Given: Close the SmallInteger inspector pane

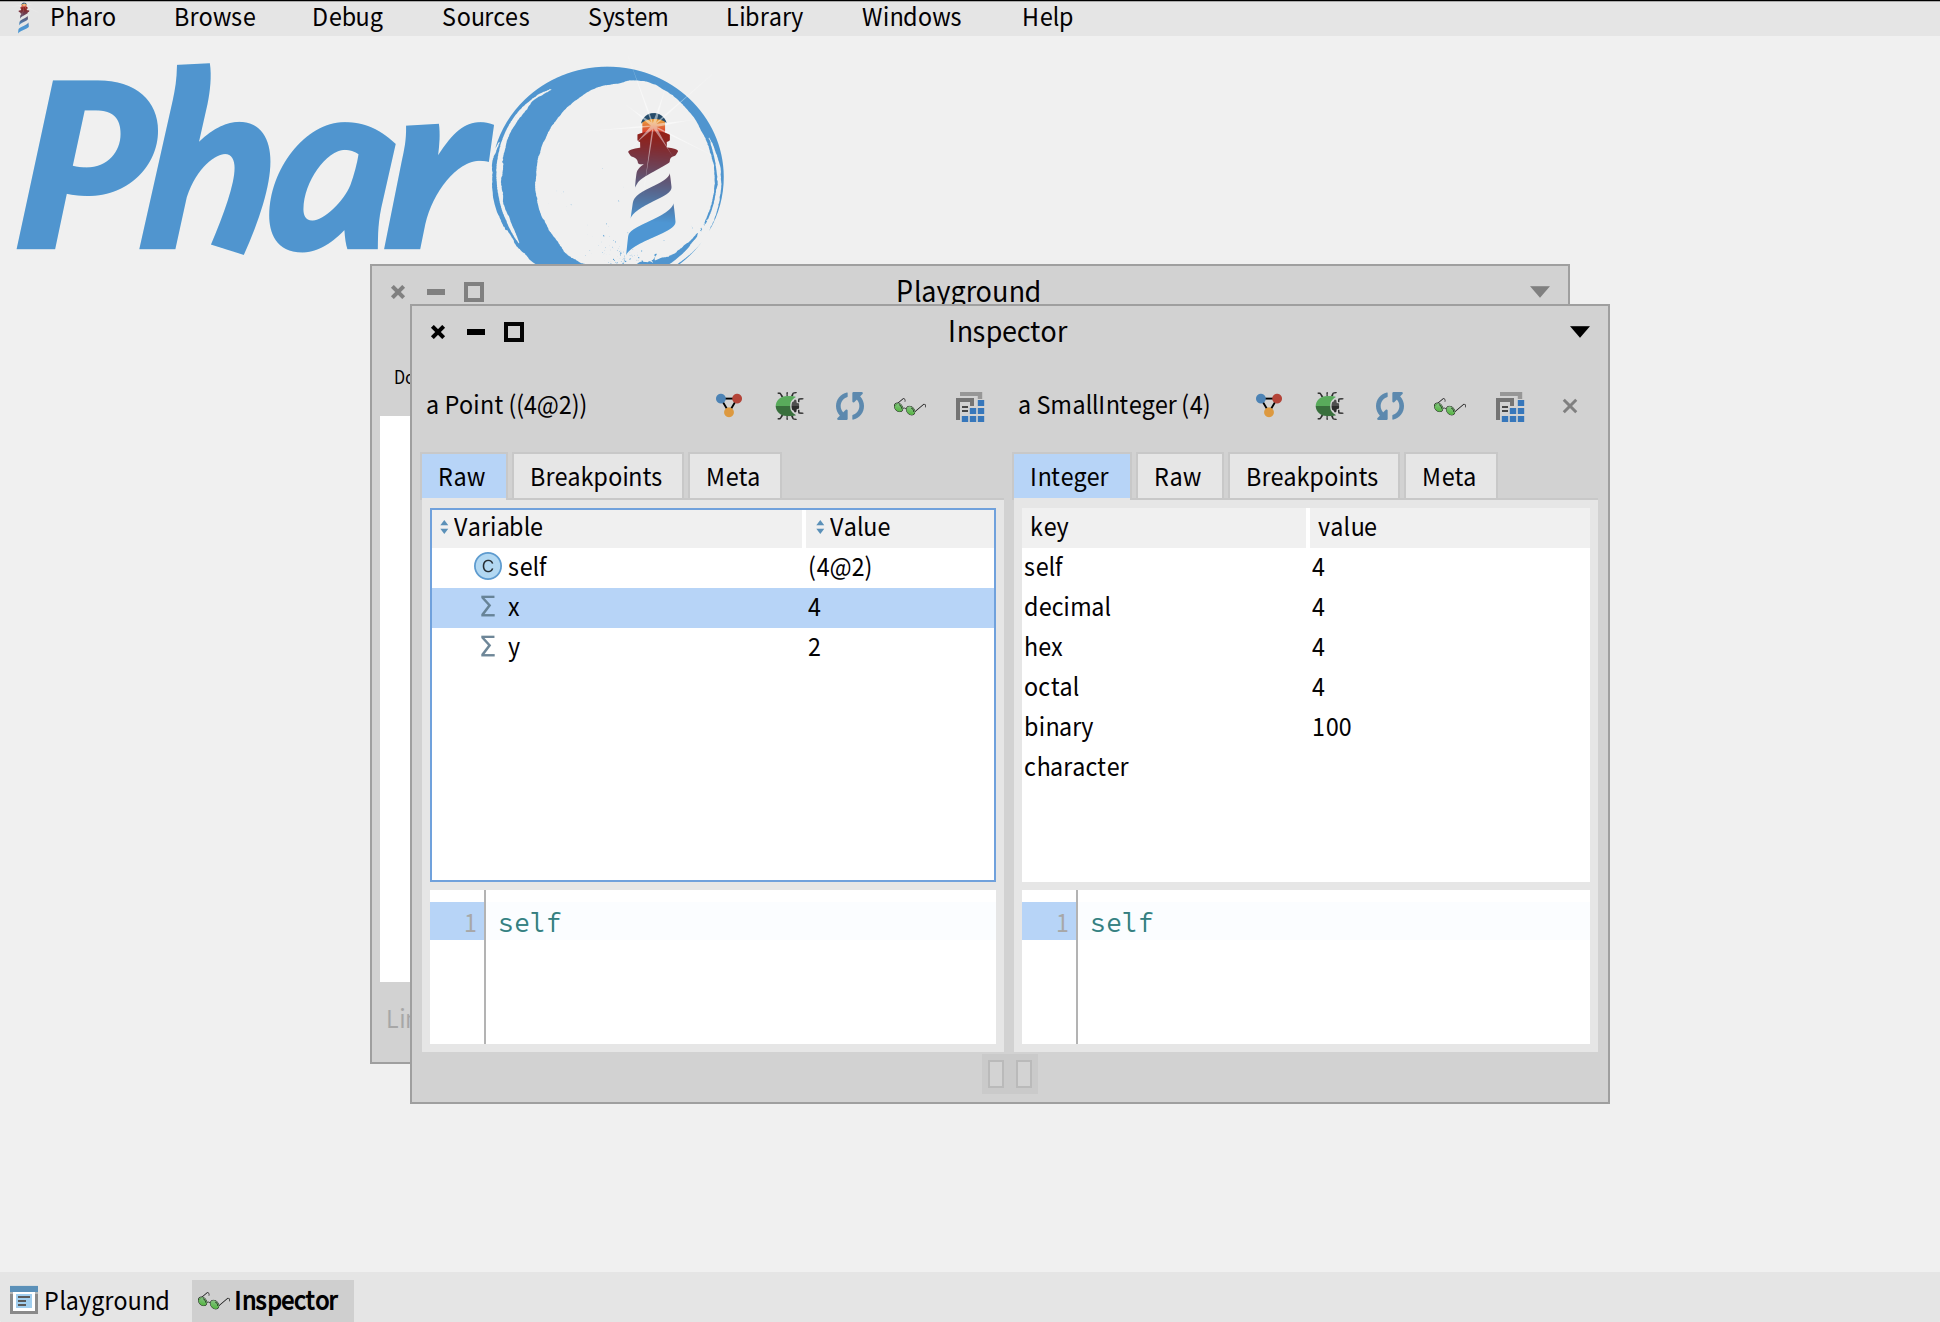Looking at the screenshot, I should coord(1570,406).
